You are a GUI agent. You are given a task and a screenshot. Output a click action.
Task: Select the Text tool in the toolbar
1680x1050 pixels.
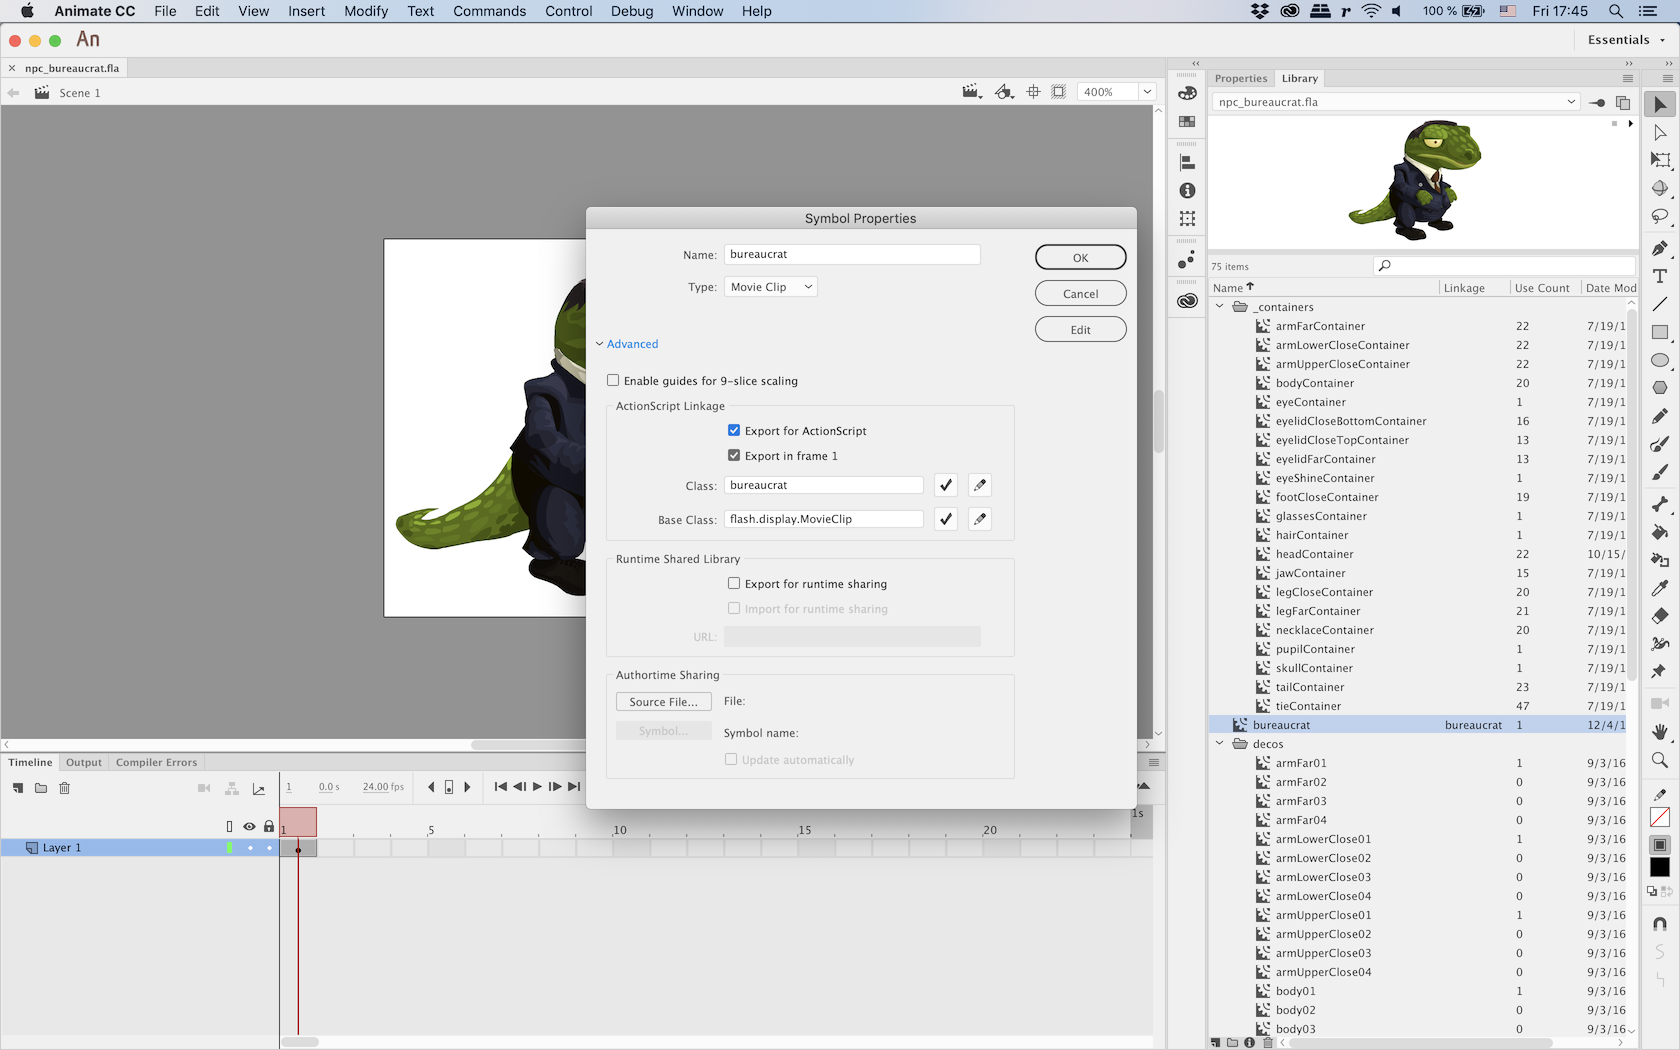coord(1660,276)
